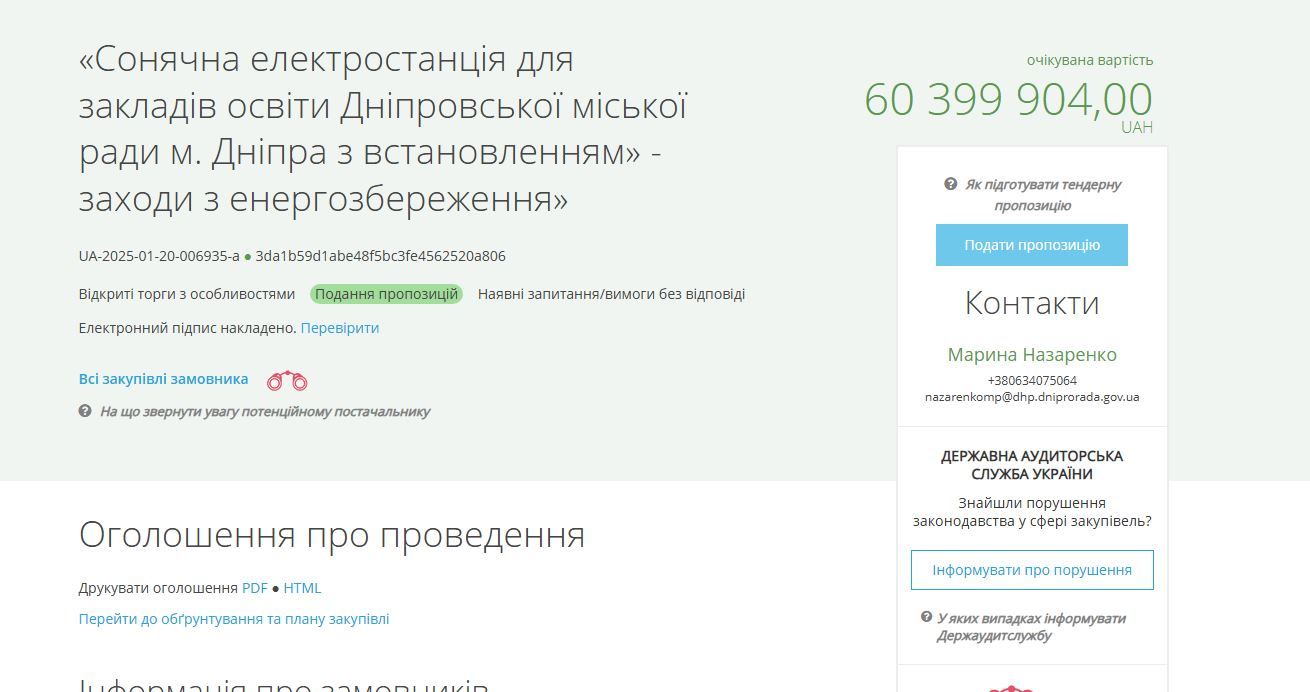Click Наявні запитання/вимоги без відповіді
The width and height of the screenshot is (1310, 692).
[609, 293]
